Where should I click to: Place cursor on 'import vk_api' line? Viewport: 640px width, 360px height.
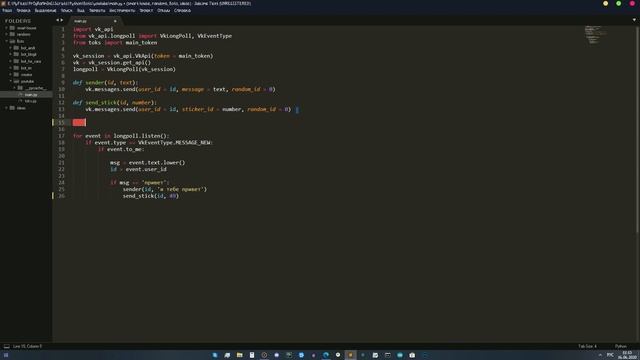93,29
